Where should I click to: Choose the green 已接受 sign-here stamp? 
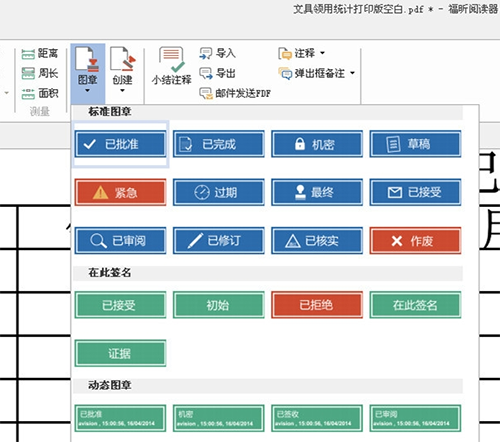point(120,305)
